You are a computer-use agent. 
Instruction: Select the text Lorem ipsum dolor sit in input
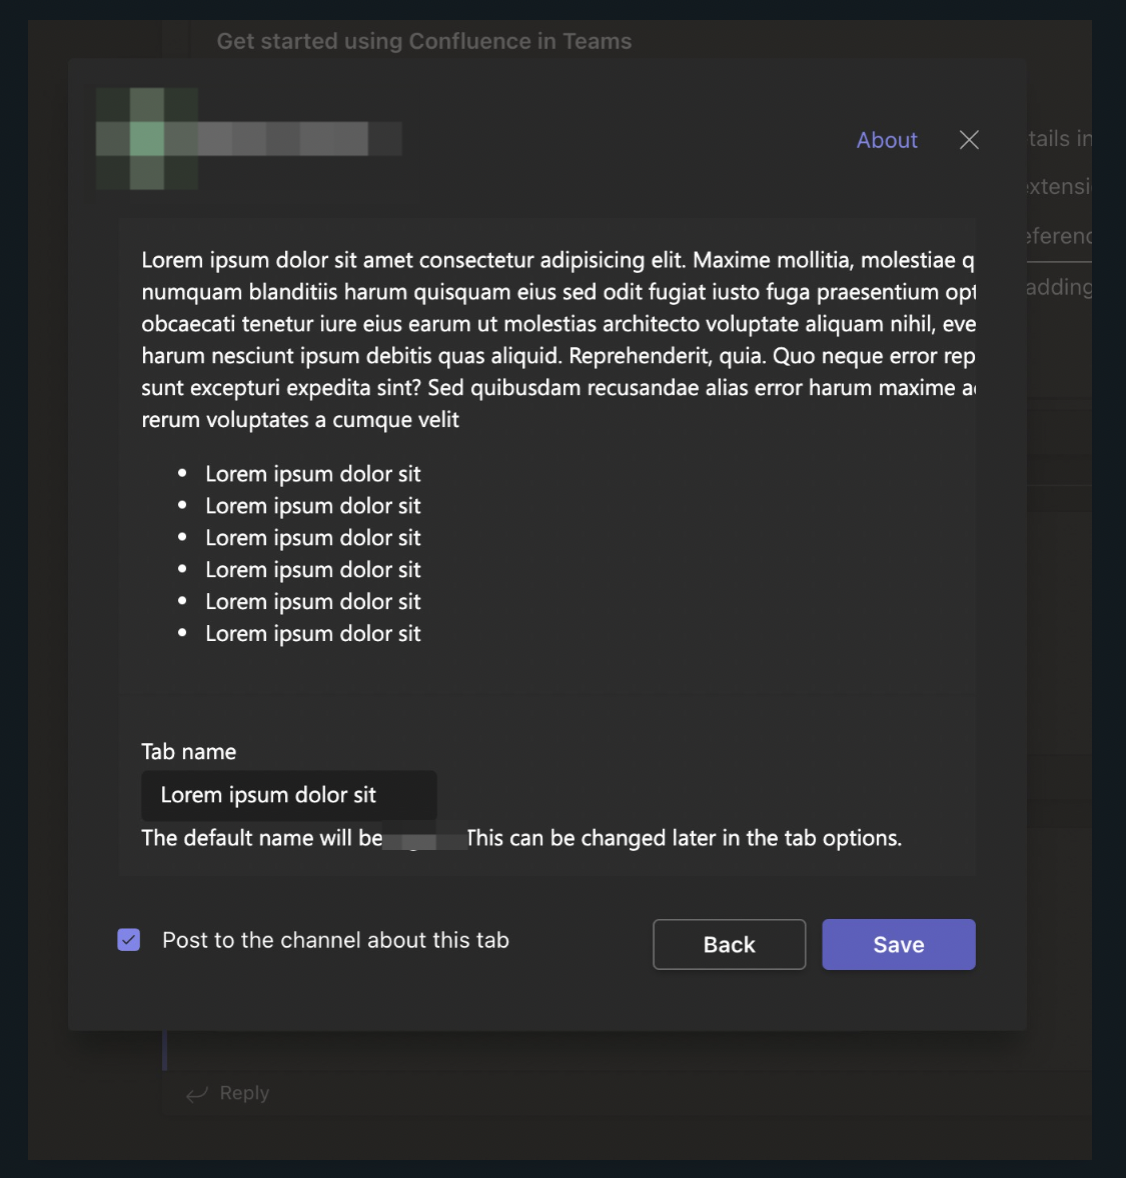tap(270, 795)
